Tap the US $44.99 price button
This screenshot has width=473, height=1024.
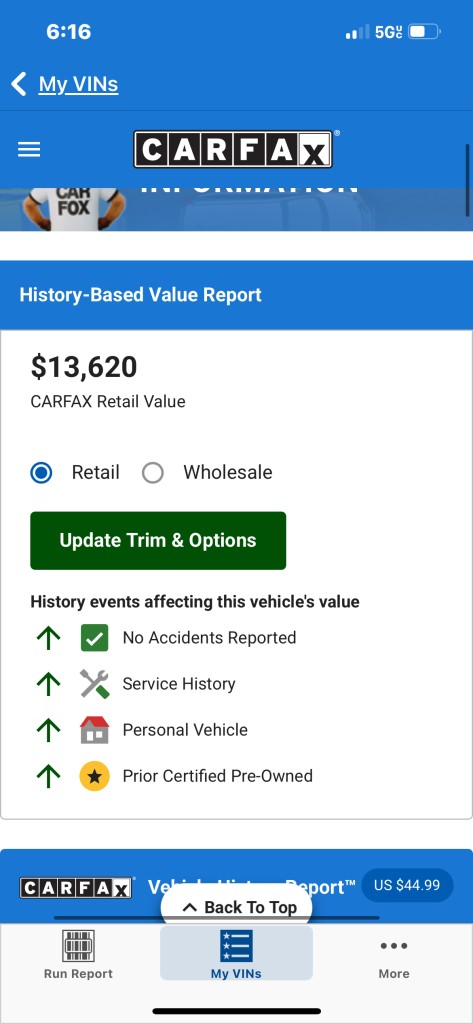(x=407, y=886)
